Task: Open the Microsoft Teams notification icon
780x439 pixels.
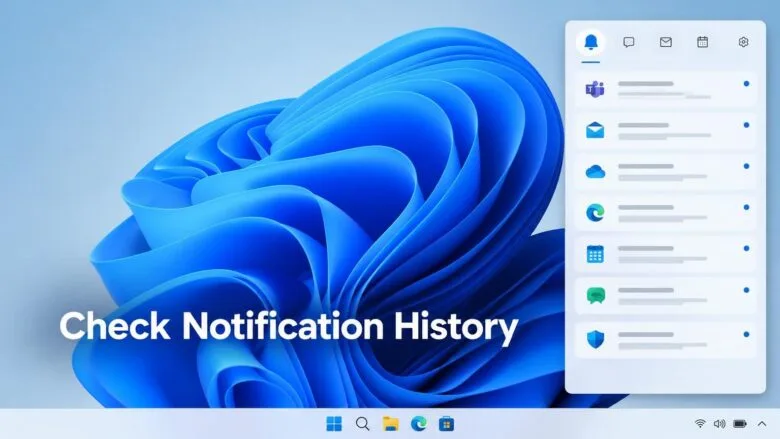Action: point(595,89)
